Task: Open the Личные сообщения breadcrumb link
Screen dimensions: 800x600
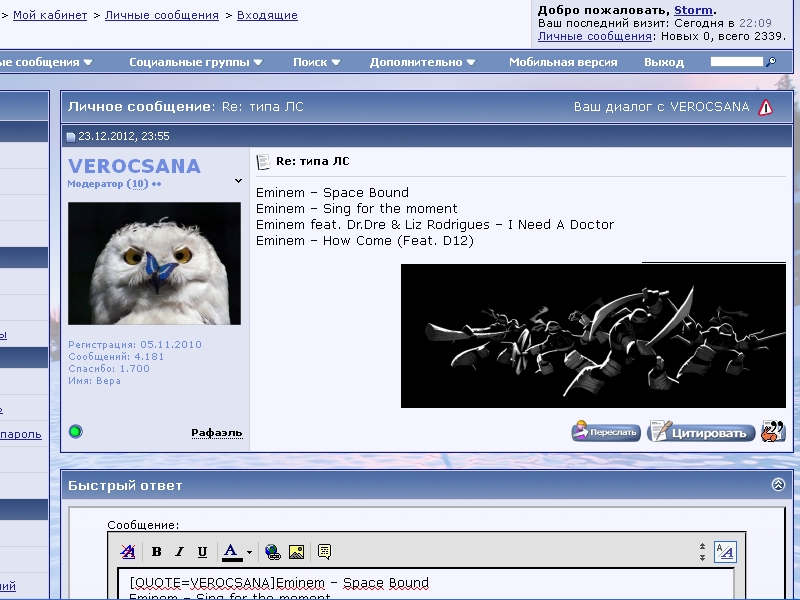Action: pos(162,15)
